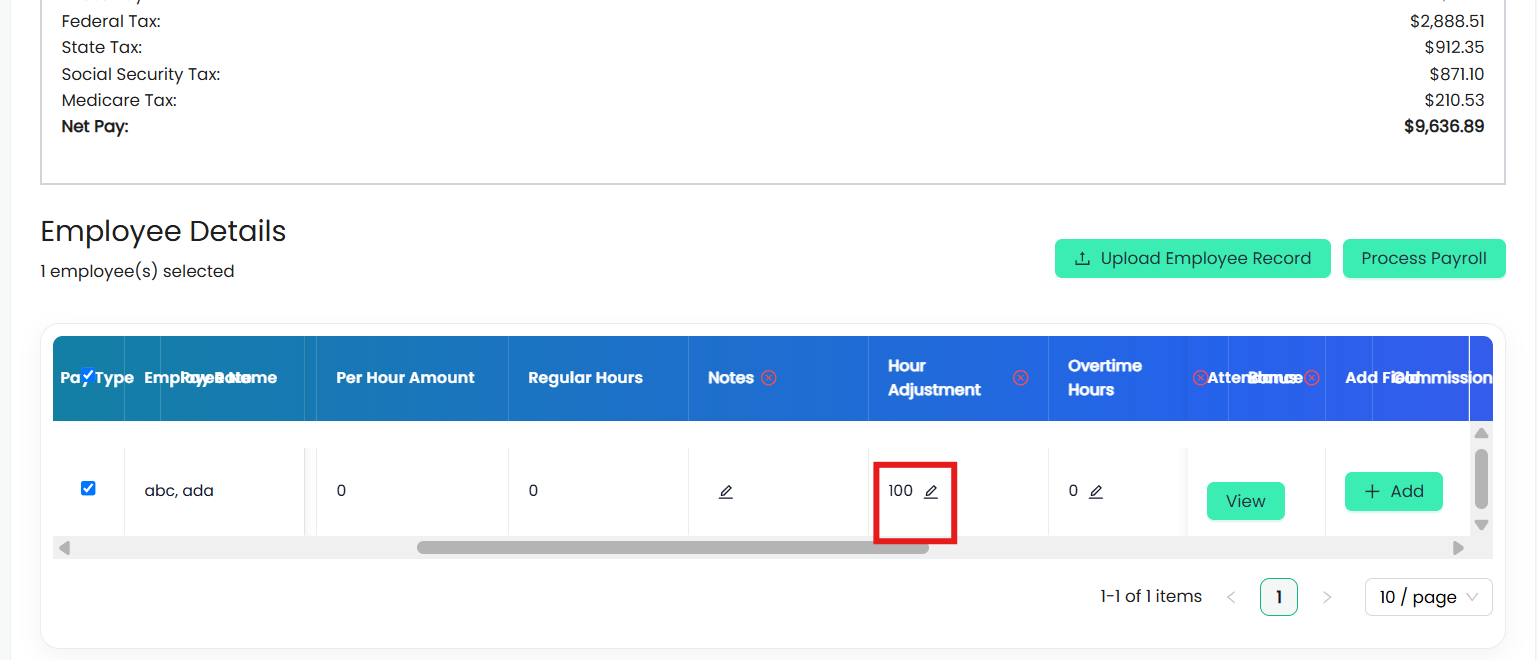Click the right arrow of the horizontal scrollbar
This screenshot has width=1537, height=660.
1458,548
